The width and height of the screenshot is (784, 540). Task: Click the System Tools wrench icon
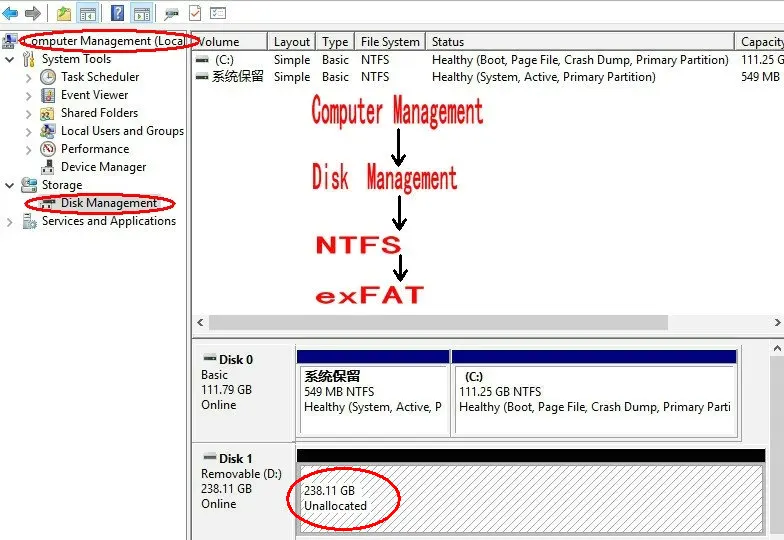(28, 59)
